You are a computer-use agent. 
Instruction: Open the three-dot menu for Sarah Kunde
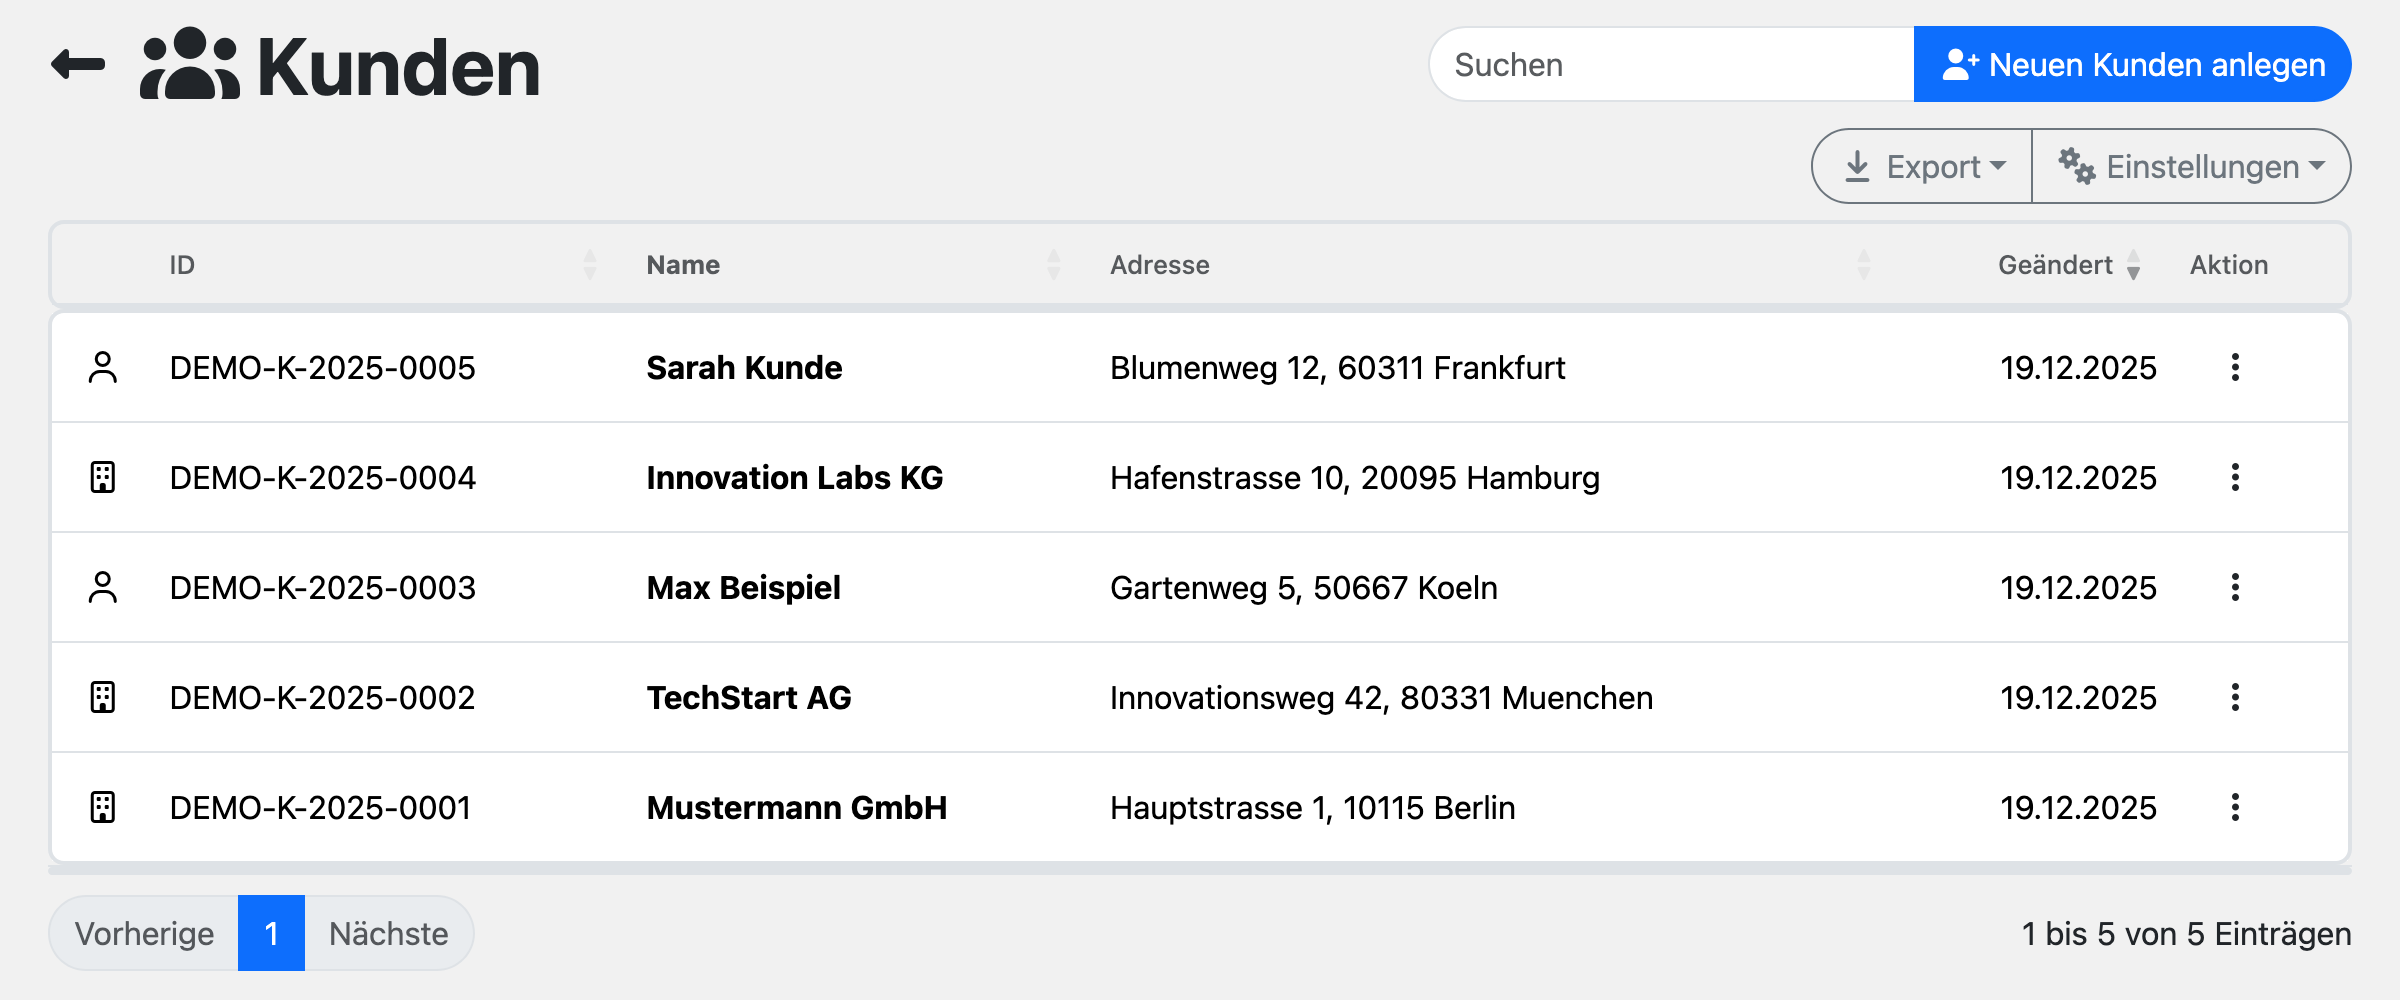tap(2235, 368)
